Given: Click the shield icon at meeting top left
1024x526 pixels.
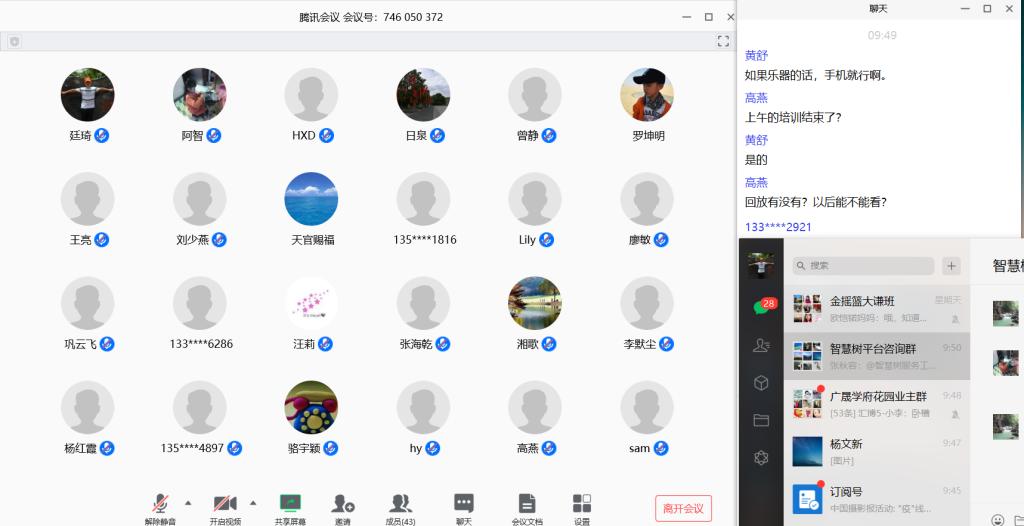Looking at the screenshot, I should 14,42.
